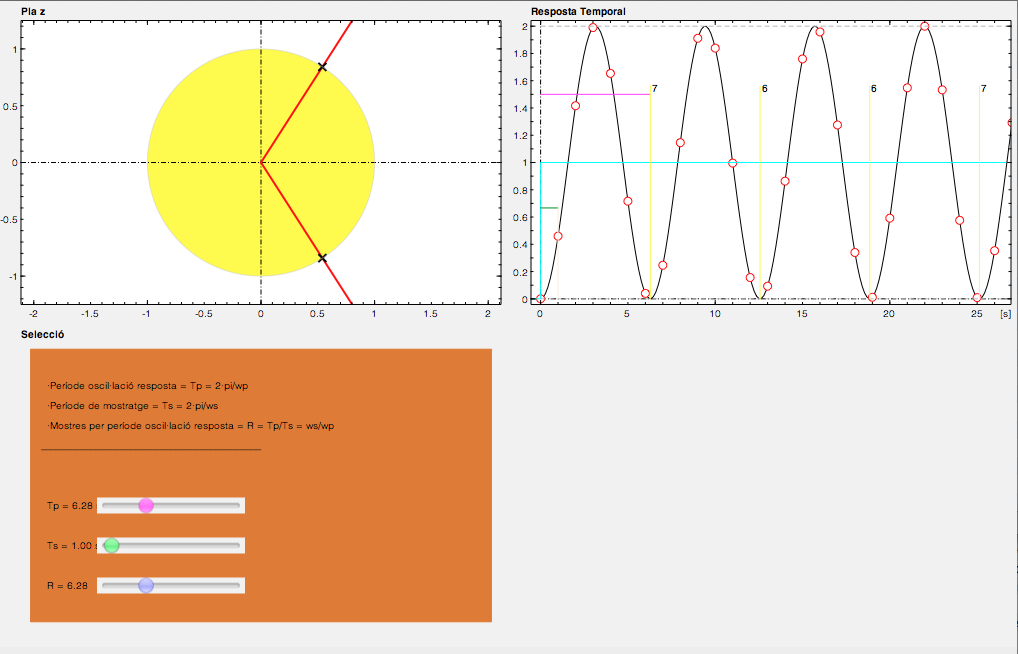Screen dimensions: 1018x654
Task: Click the magenta Tp period line in response plot
Action: (x=595, y=95)
